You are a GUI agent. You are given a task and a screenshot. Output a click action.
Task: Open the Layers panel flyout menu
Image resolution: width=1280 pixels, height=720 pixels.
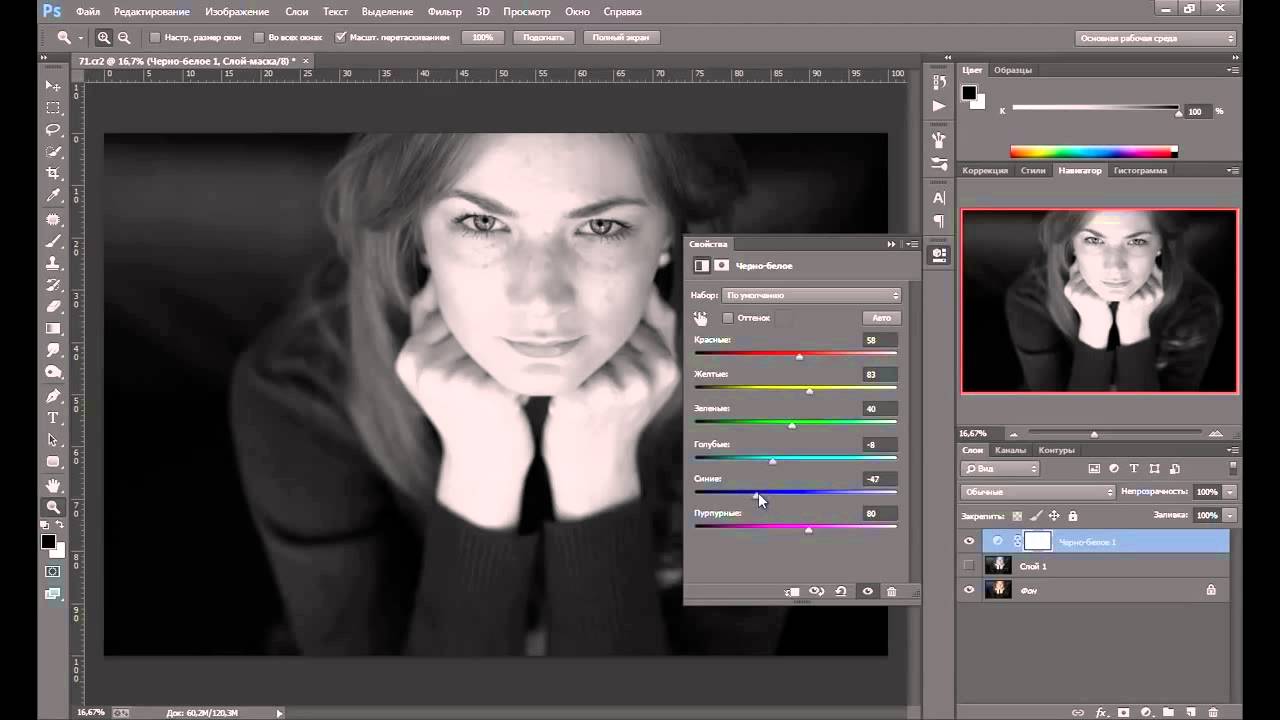(x=1232, y=450)
